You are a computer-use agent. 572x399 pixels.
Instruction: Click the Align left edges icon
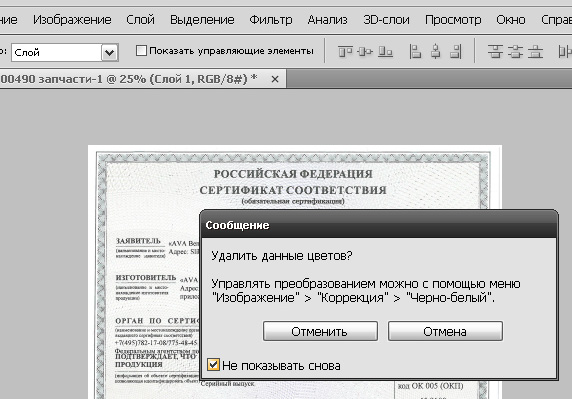click(x=415, y=51)
